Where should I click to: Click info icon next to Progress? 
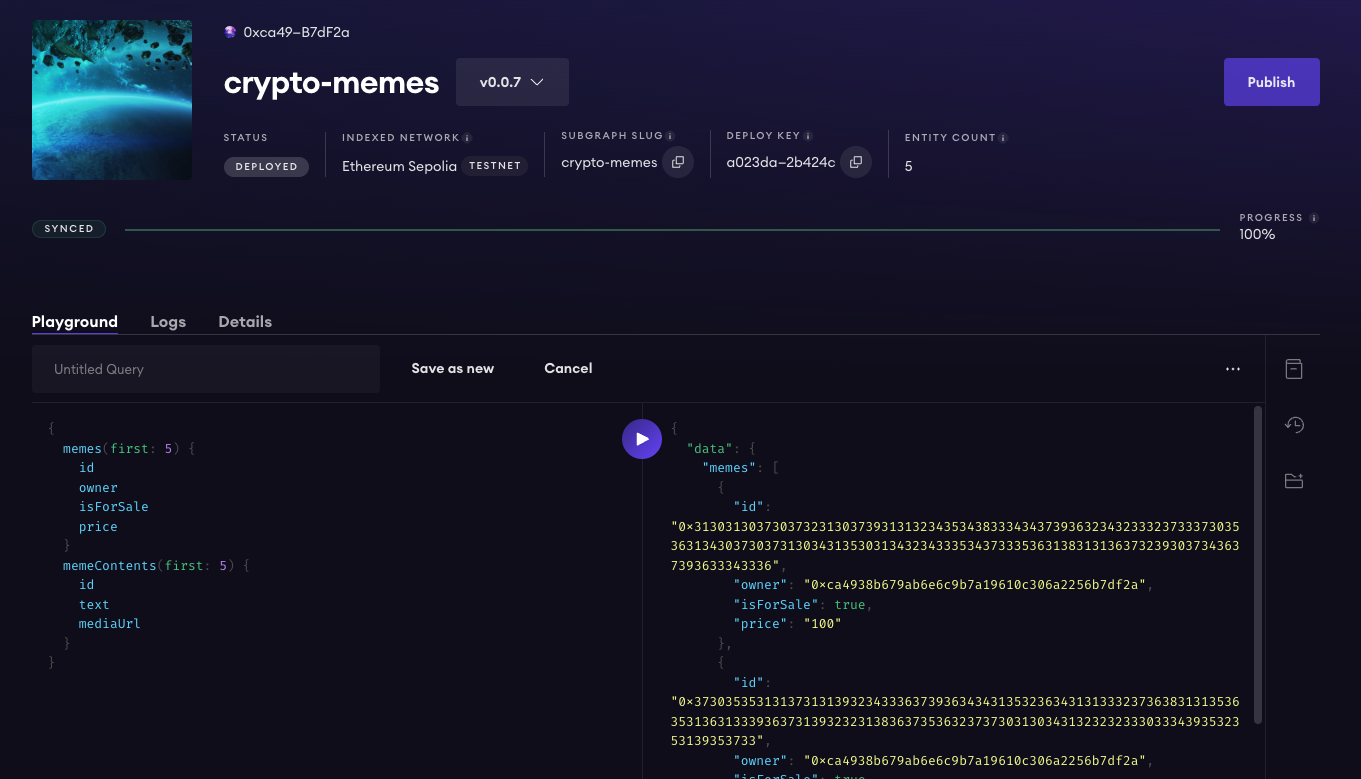tap(1314, 218)
